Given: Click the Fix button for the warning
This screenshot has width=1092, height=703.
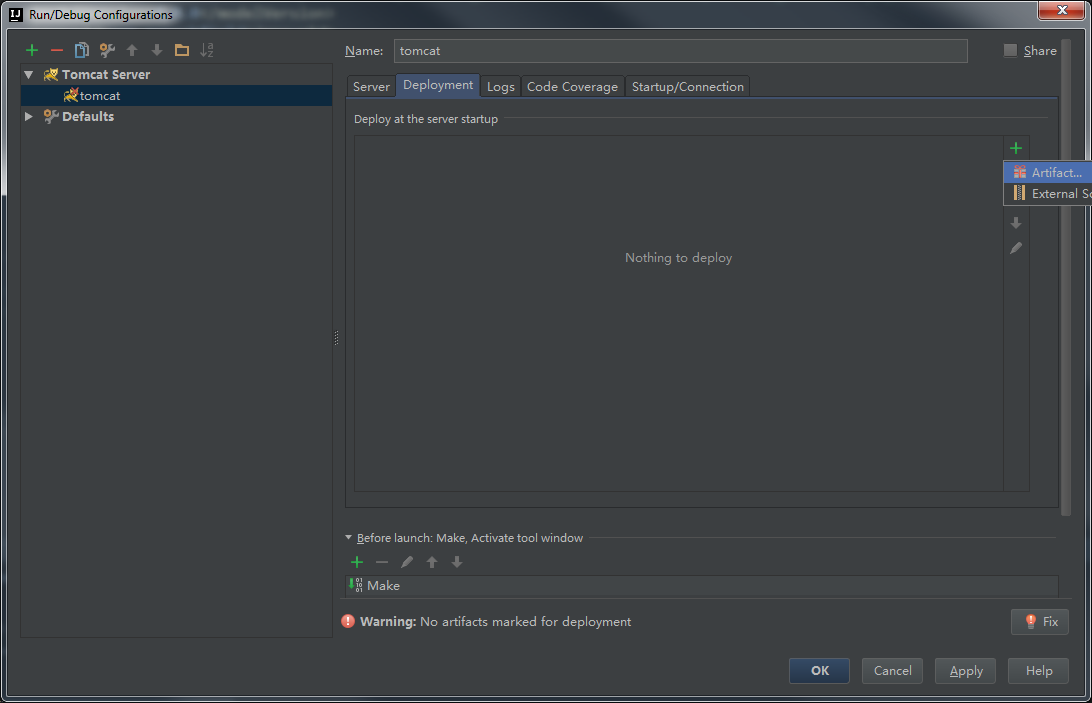Looking at the screenshot, I should coord(1040,621).
